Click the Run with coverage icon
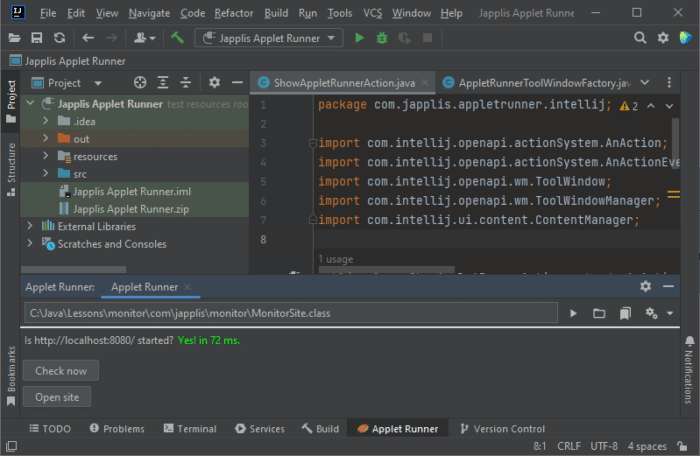The width and height of the screenshot is (700, 456). [404, 38]
